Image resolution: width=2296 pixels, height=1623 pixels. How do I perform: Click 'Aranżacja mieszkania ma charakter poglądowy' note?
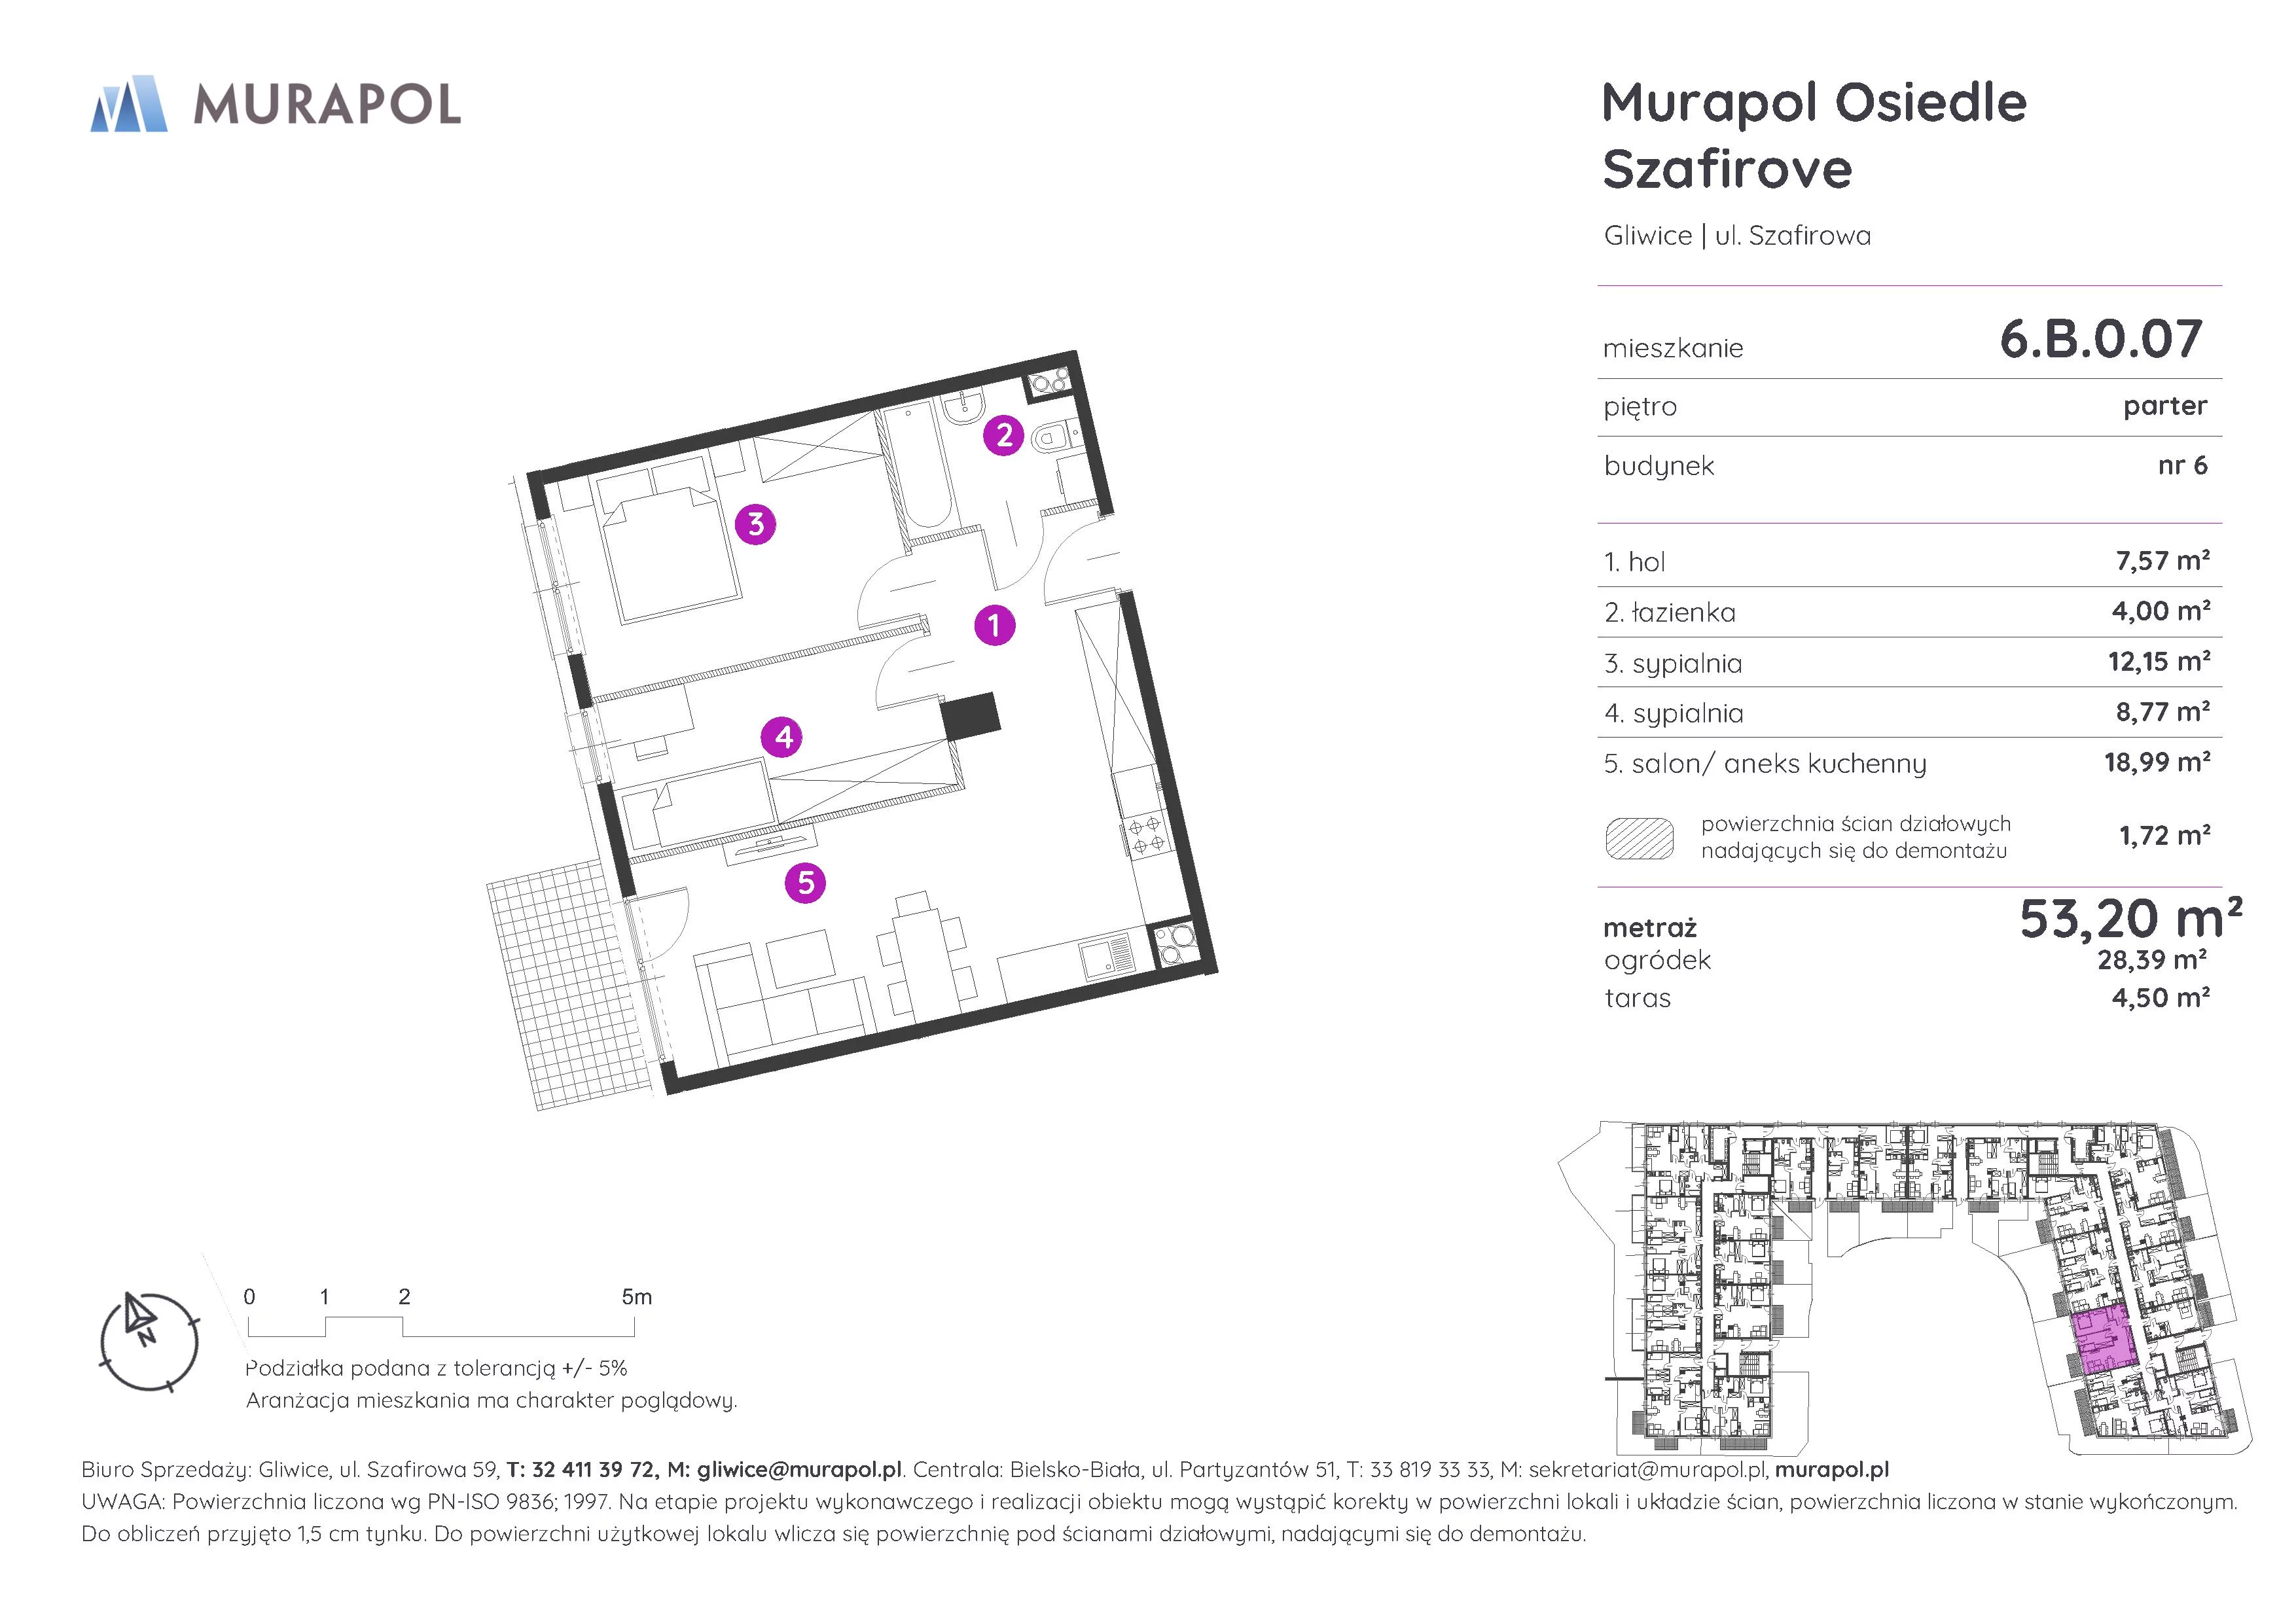(491, 1400)
